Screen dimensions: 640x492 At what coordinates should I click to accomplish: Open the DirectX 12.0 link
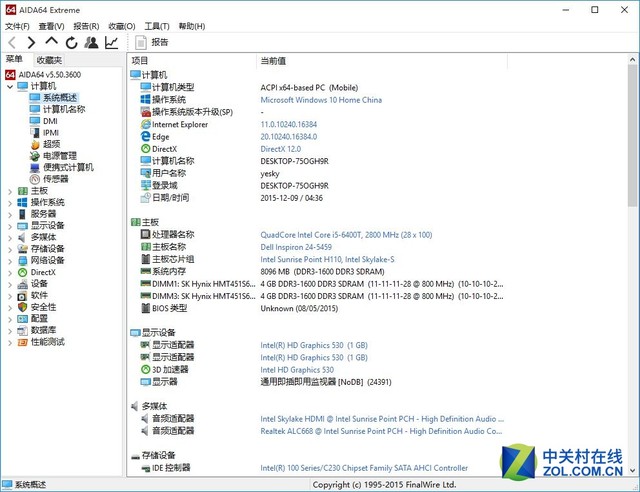(x=281, y=149)
